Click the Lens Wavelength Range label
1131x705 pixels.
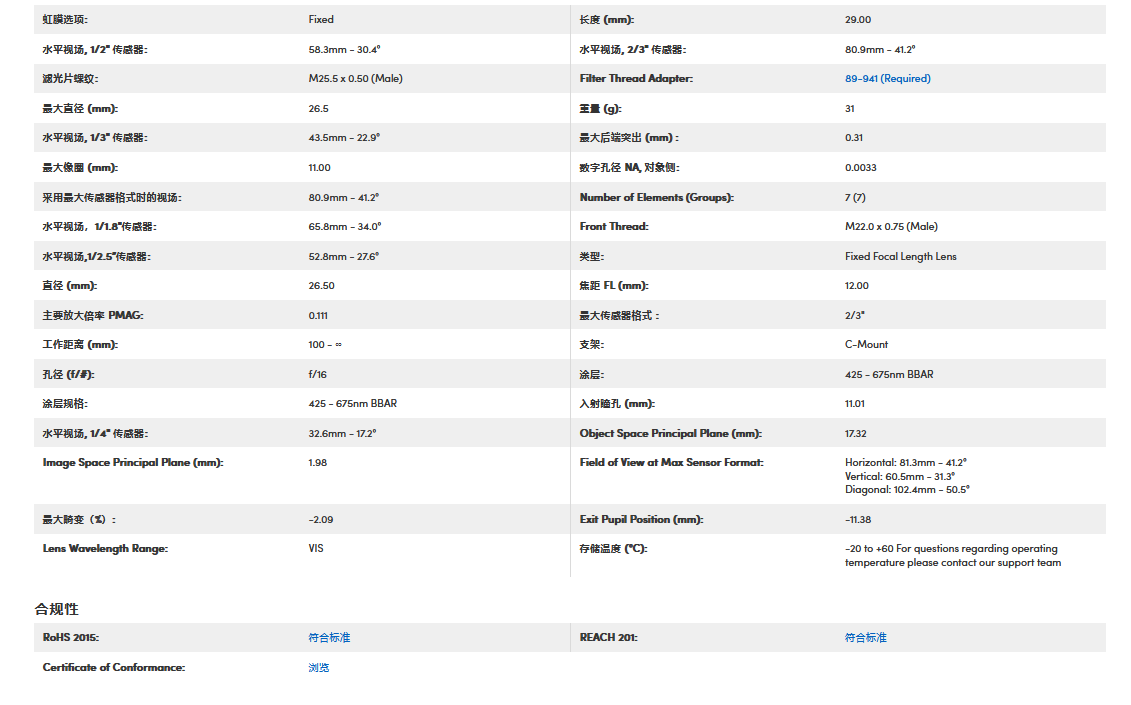coord(105,549)
